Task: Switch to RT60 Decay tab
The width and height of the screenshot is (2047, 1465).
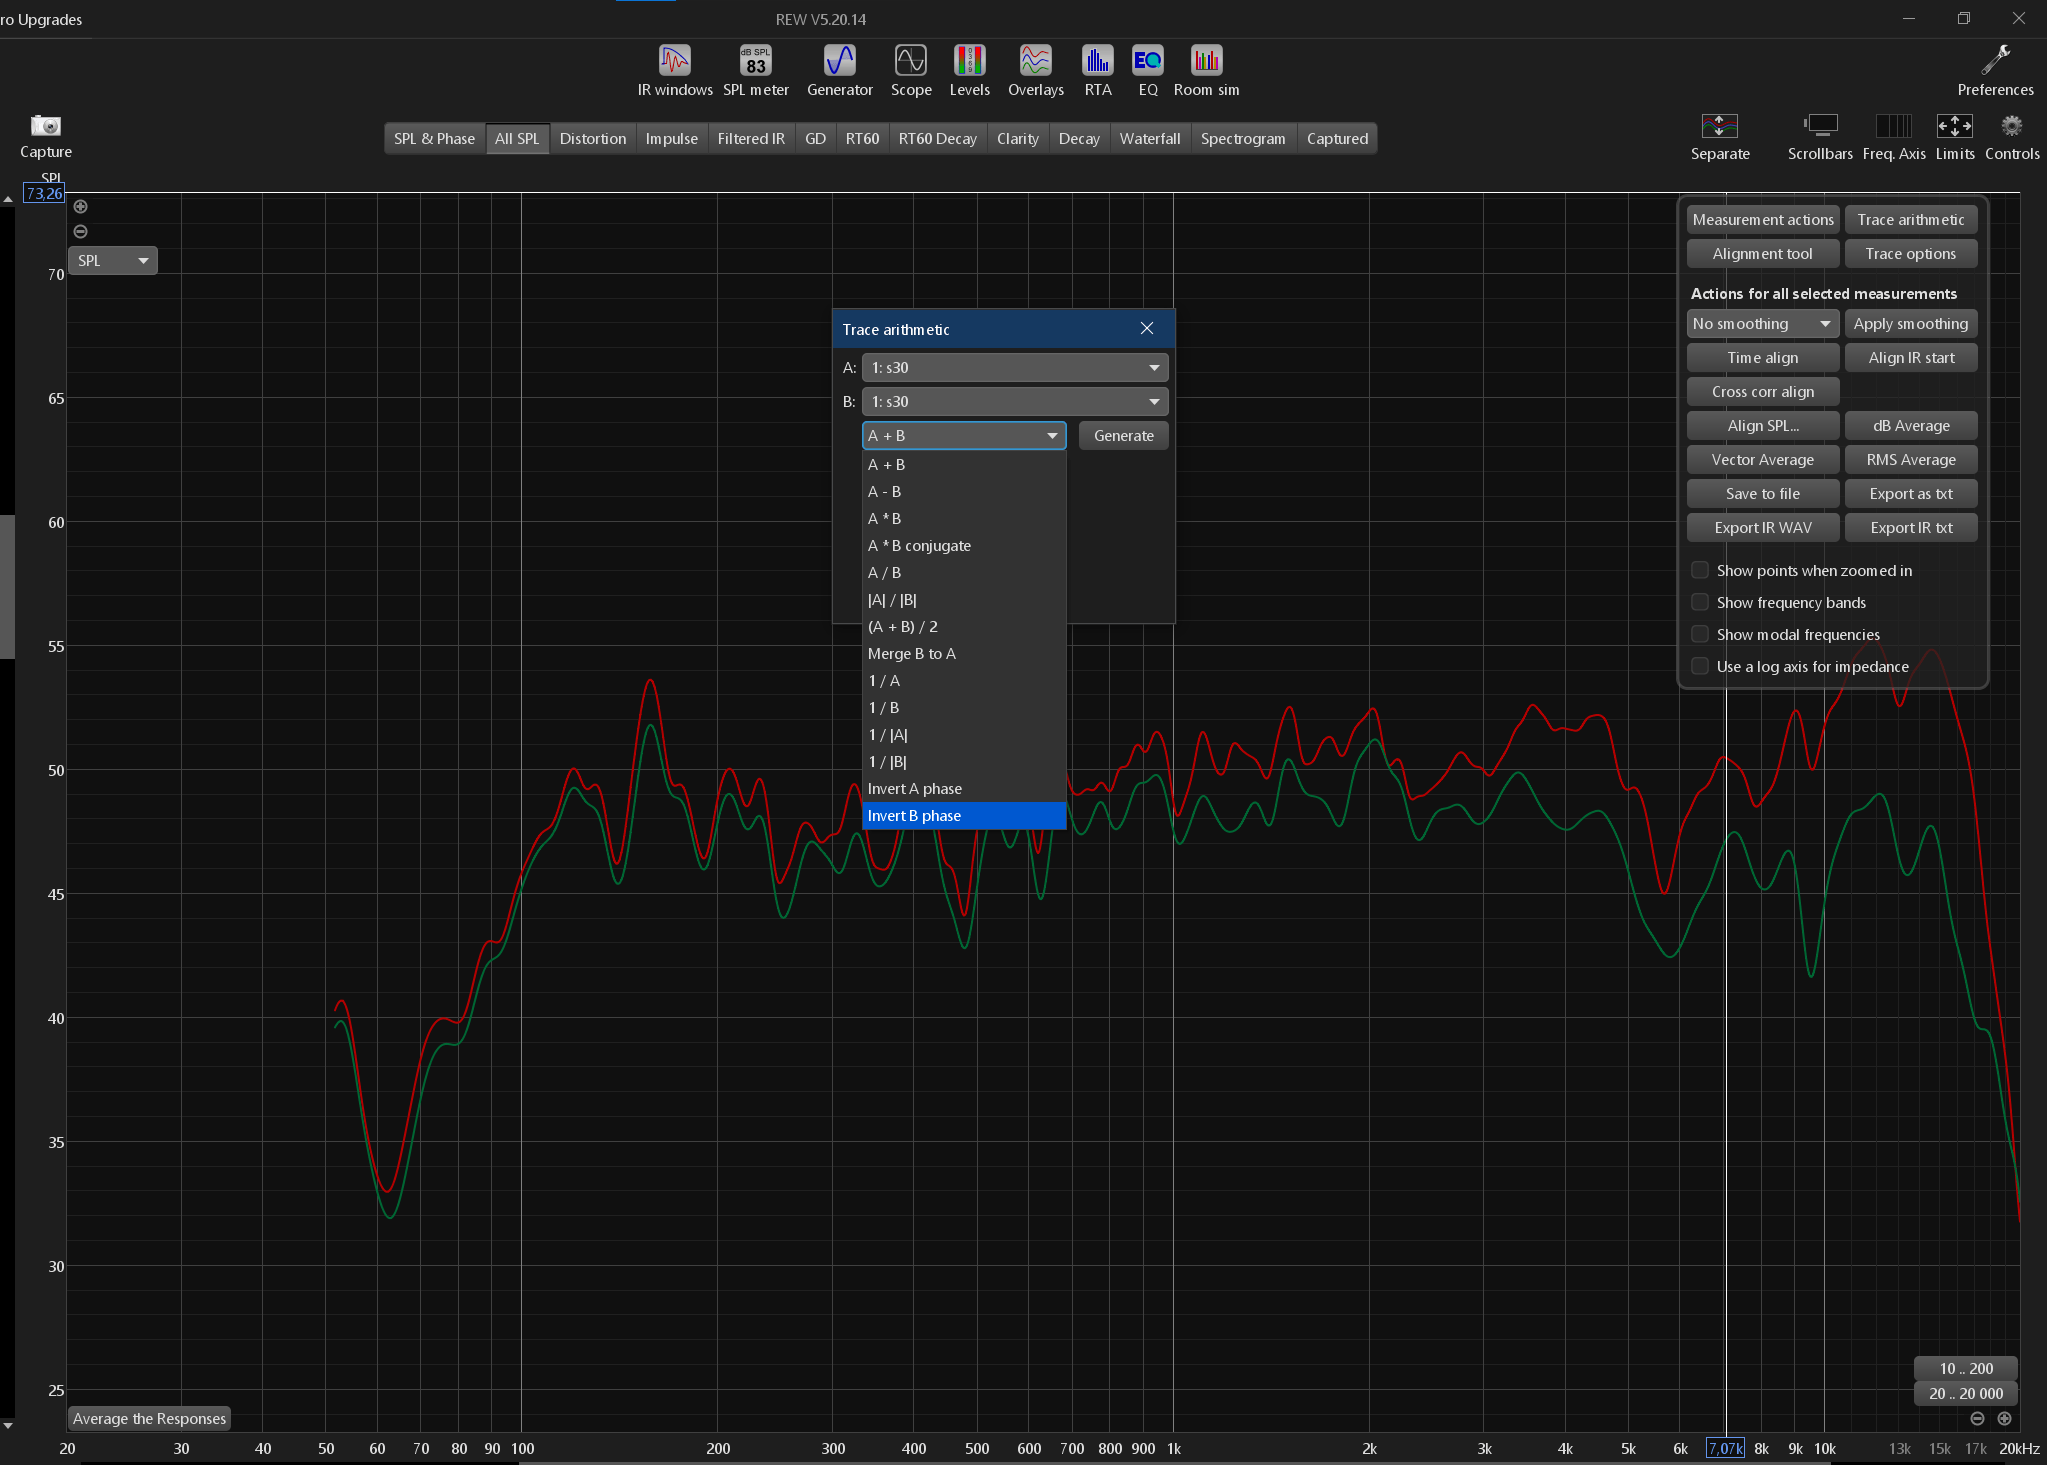Action: tap(937, 138)
